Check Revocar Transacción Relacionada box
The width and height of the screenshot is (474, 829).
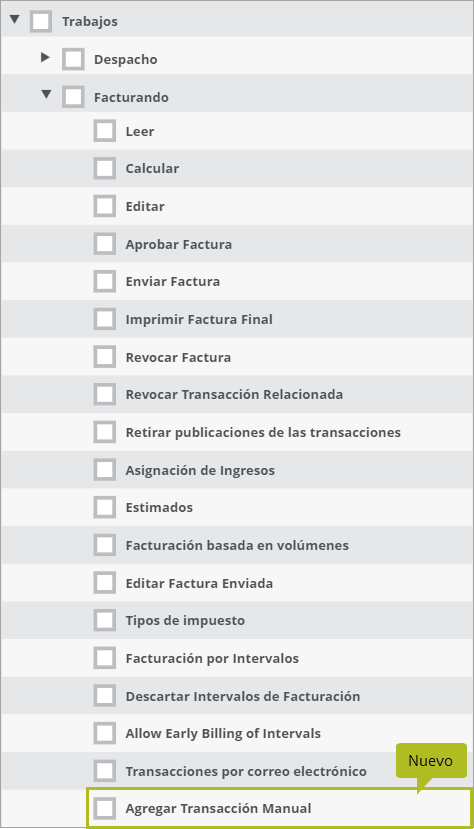tap(105, 394)
